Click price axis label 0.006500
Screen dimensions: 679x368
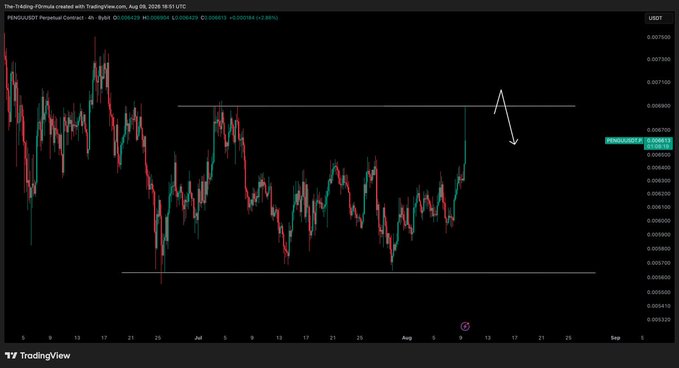pos(658,155)
